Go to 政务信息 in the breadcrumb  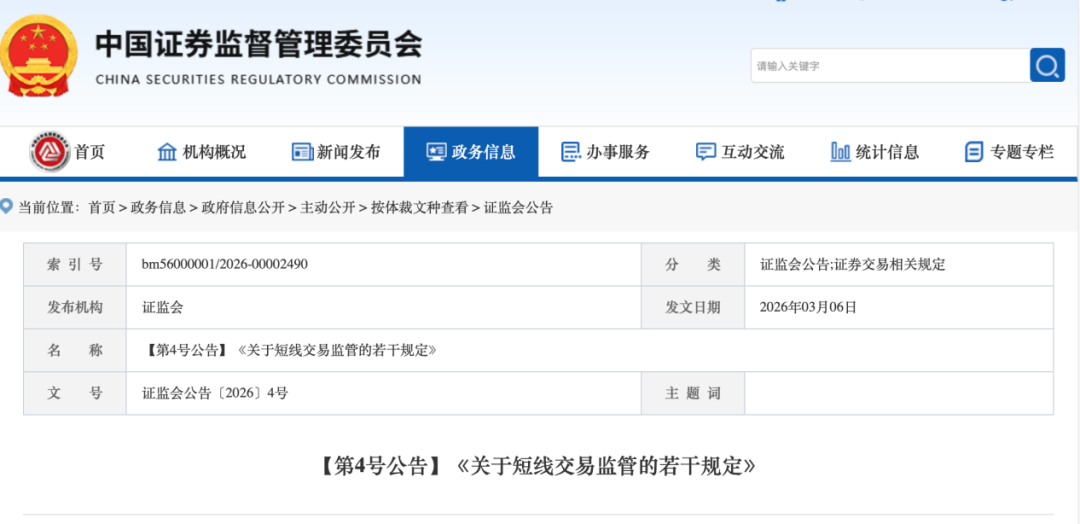pos(158,207)
